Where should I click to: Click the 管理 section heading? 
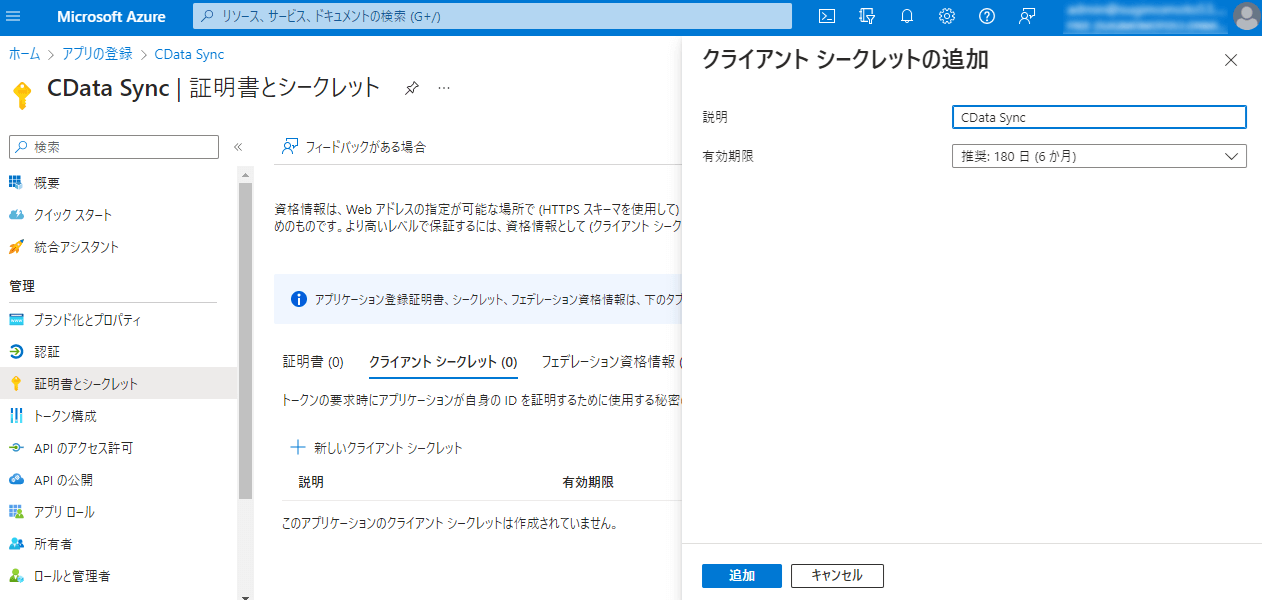tap(22, 286)
